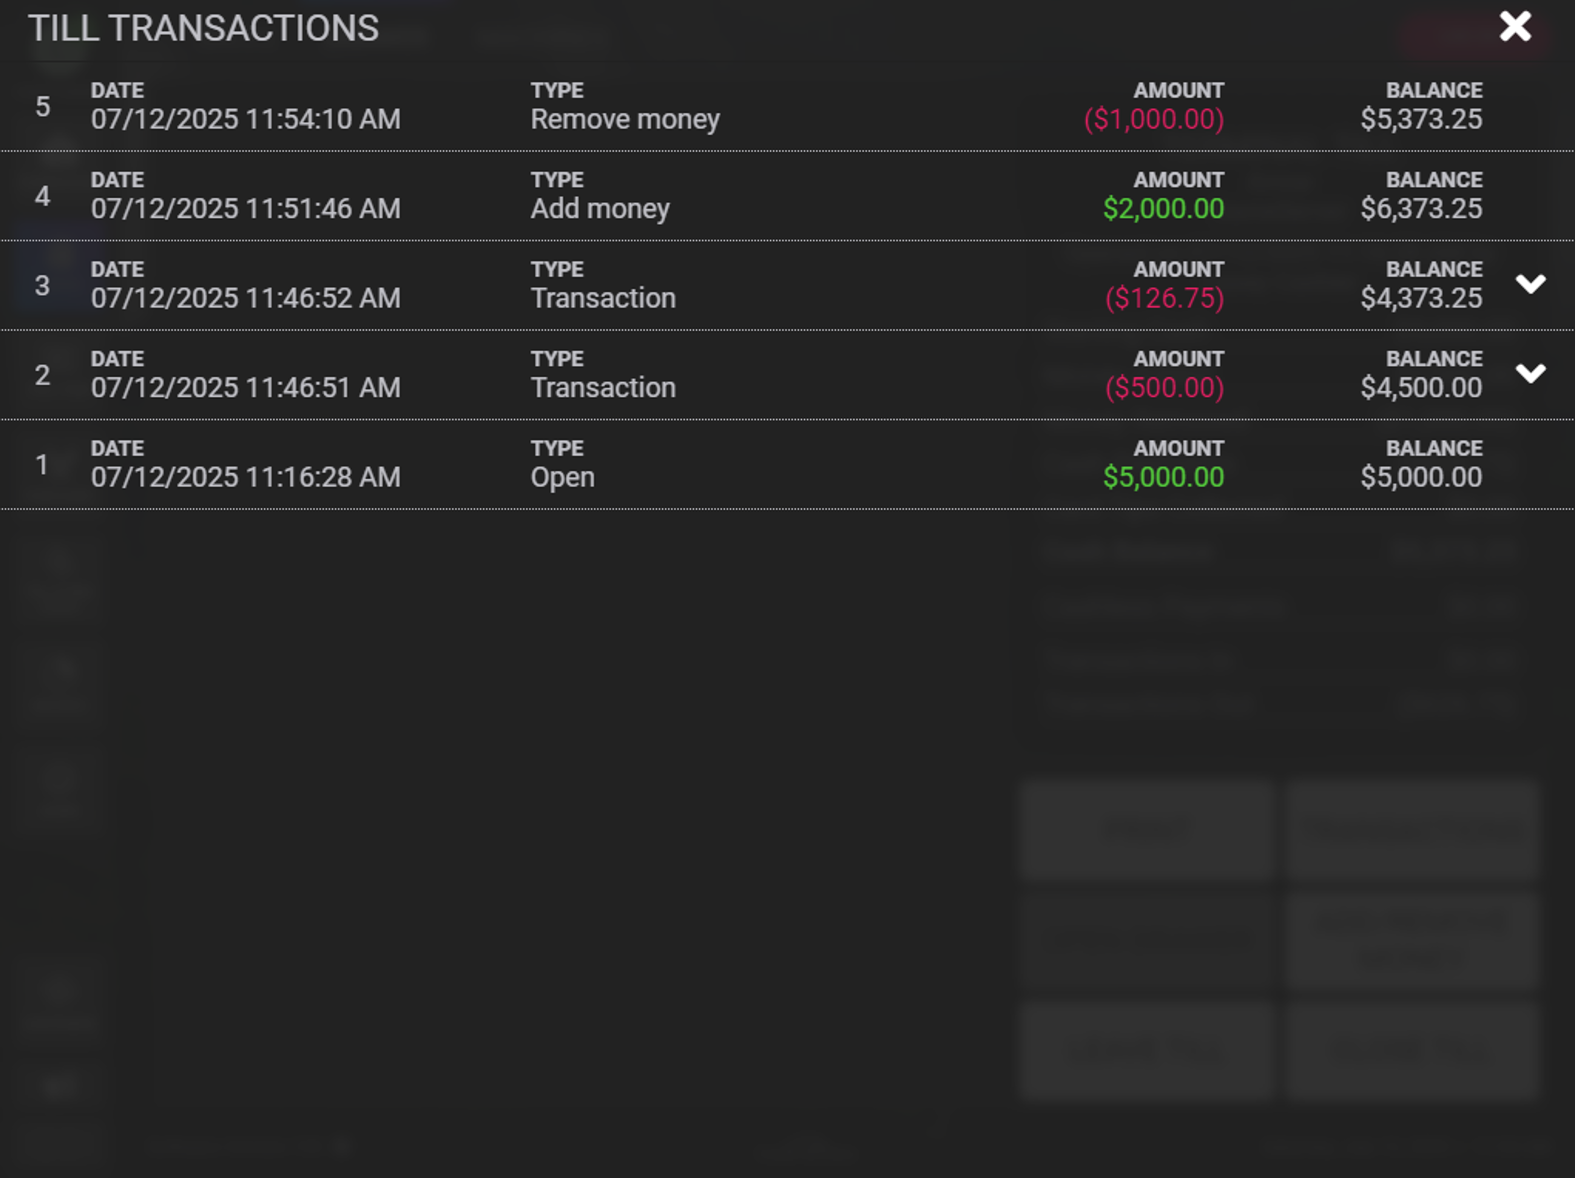The image size is (1580, 1178).
Task: Click the ($500.00) transaction amount
Action: click(x=1163, y=388)
